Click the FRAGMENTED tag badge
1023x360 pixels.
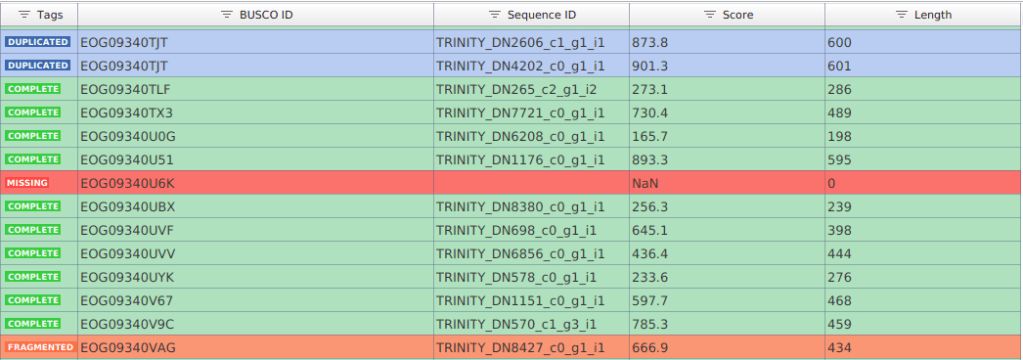[x=40, y=347]
